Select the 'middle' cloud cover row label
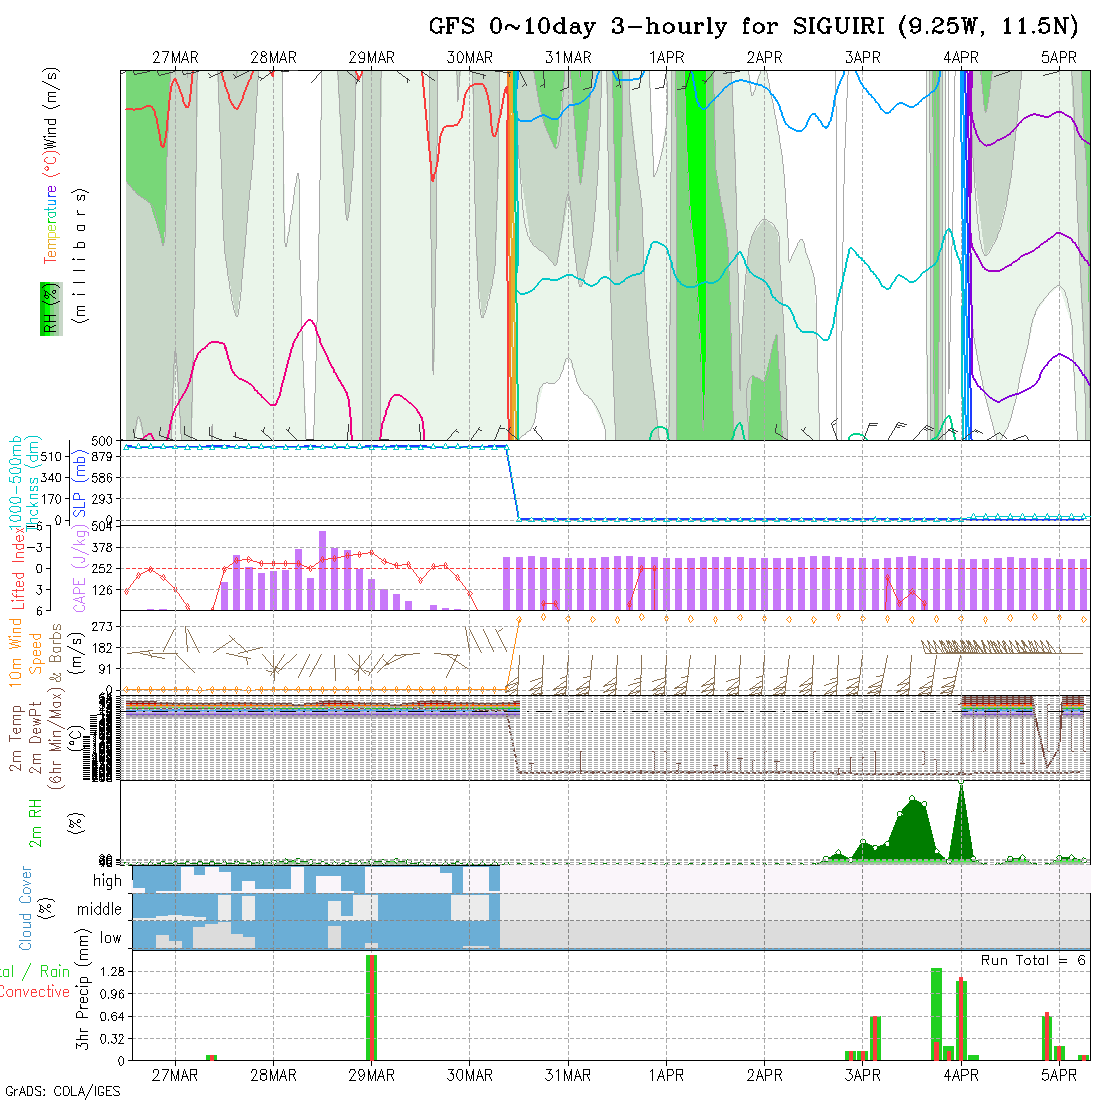This screenshot has height=1100, width=1100. point(99,909)
